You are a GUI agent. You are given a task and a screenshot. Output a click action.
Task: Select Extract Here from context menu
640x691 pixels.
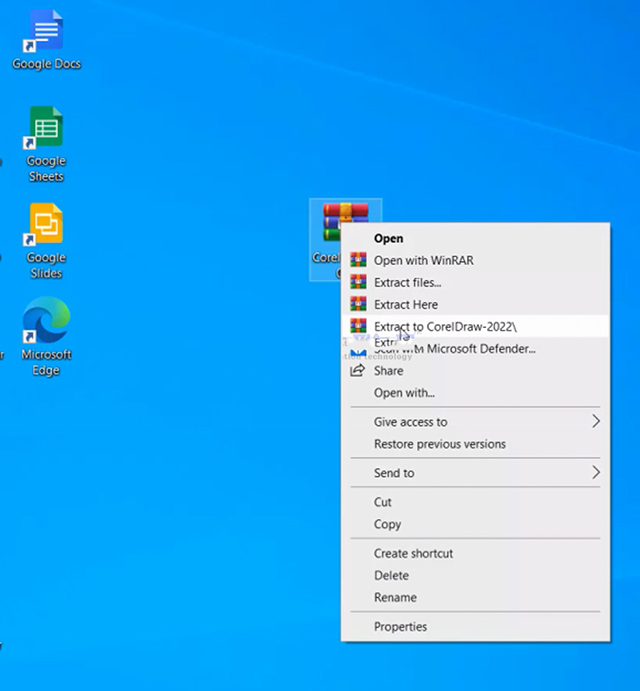pos(405,304)
